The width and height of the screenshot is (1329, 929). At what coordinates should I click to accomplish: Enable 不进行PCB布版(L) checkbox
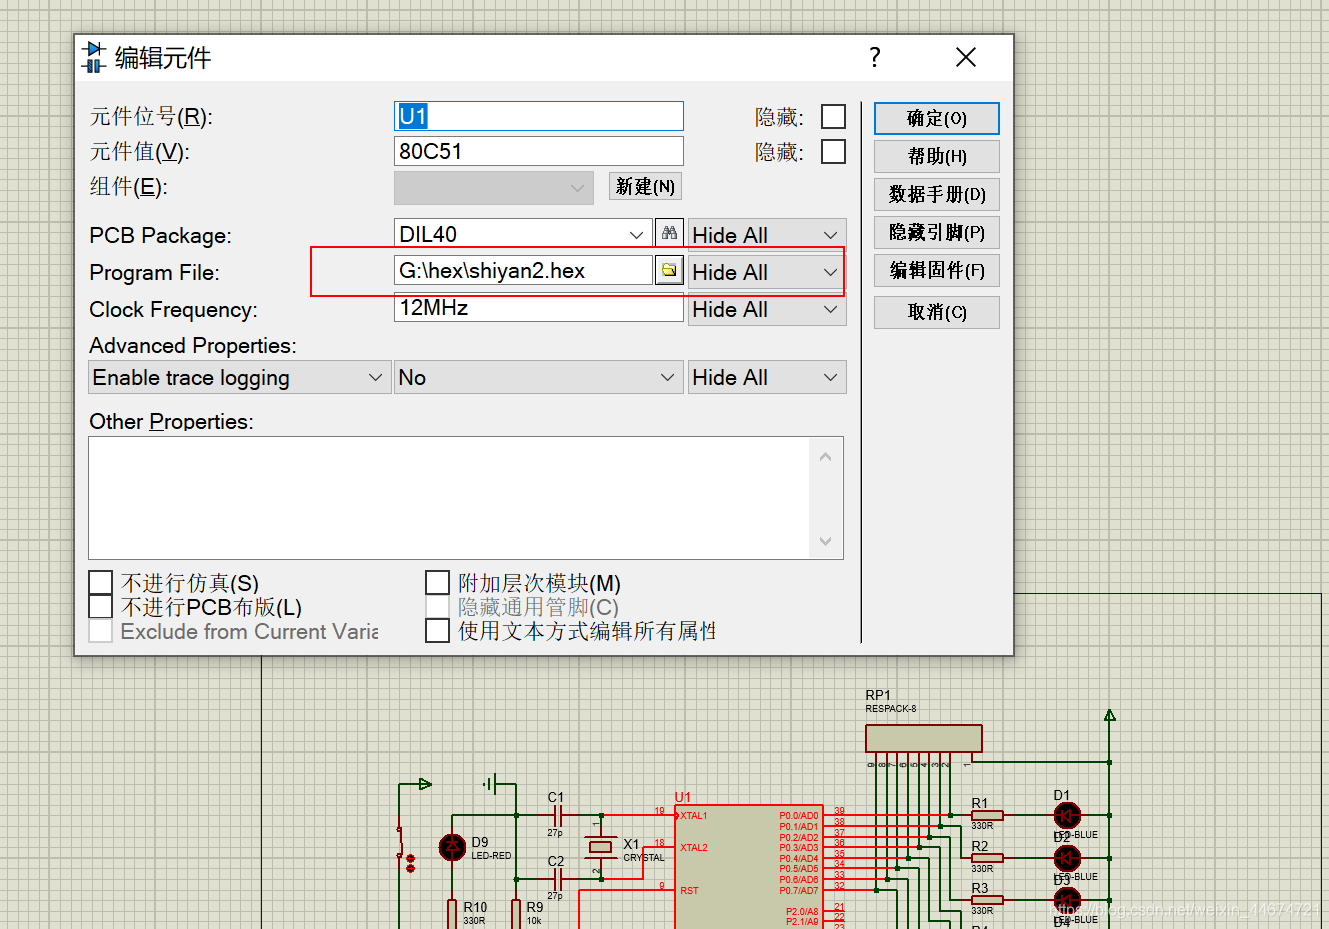click(x=100, y=606)
